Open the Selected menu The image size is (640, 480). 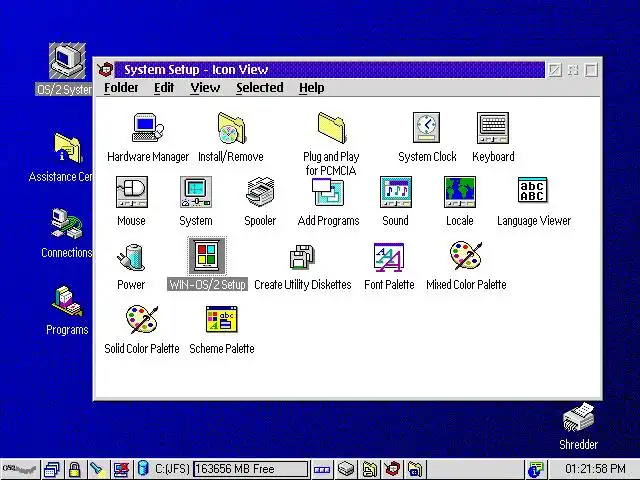pos(260,87)
